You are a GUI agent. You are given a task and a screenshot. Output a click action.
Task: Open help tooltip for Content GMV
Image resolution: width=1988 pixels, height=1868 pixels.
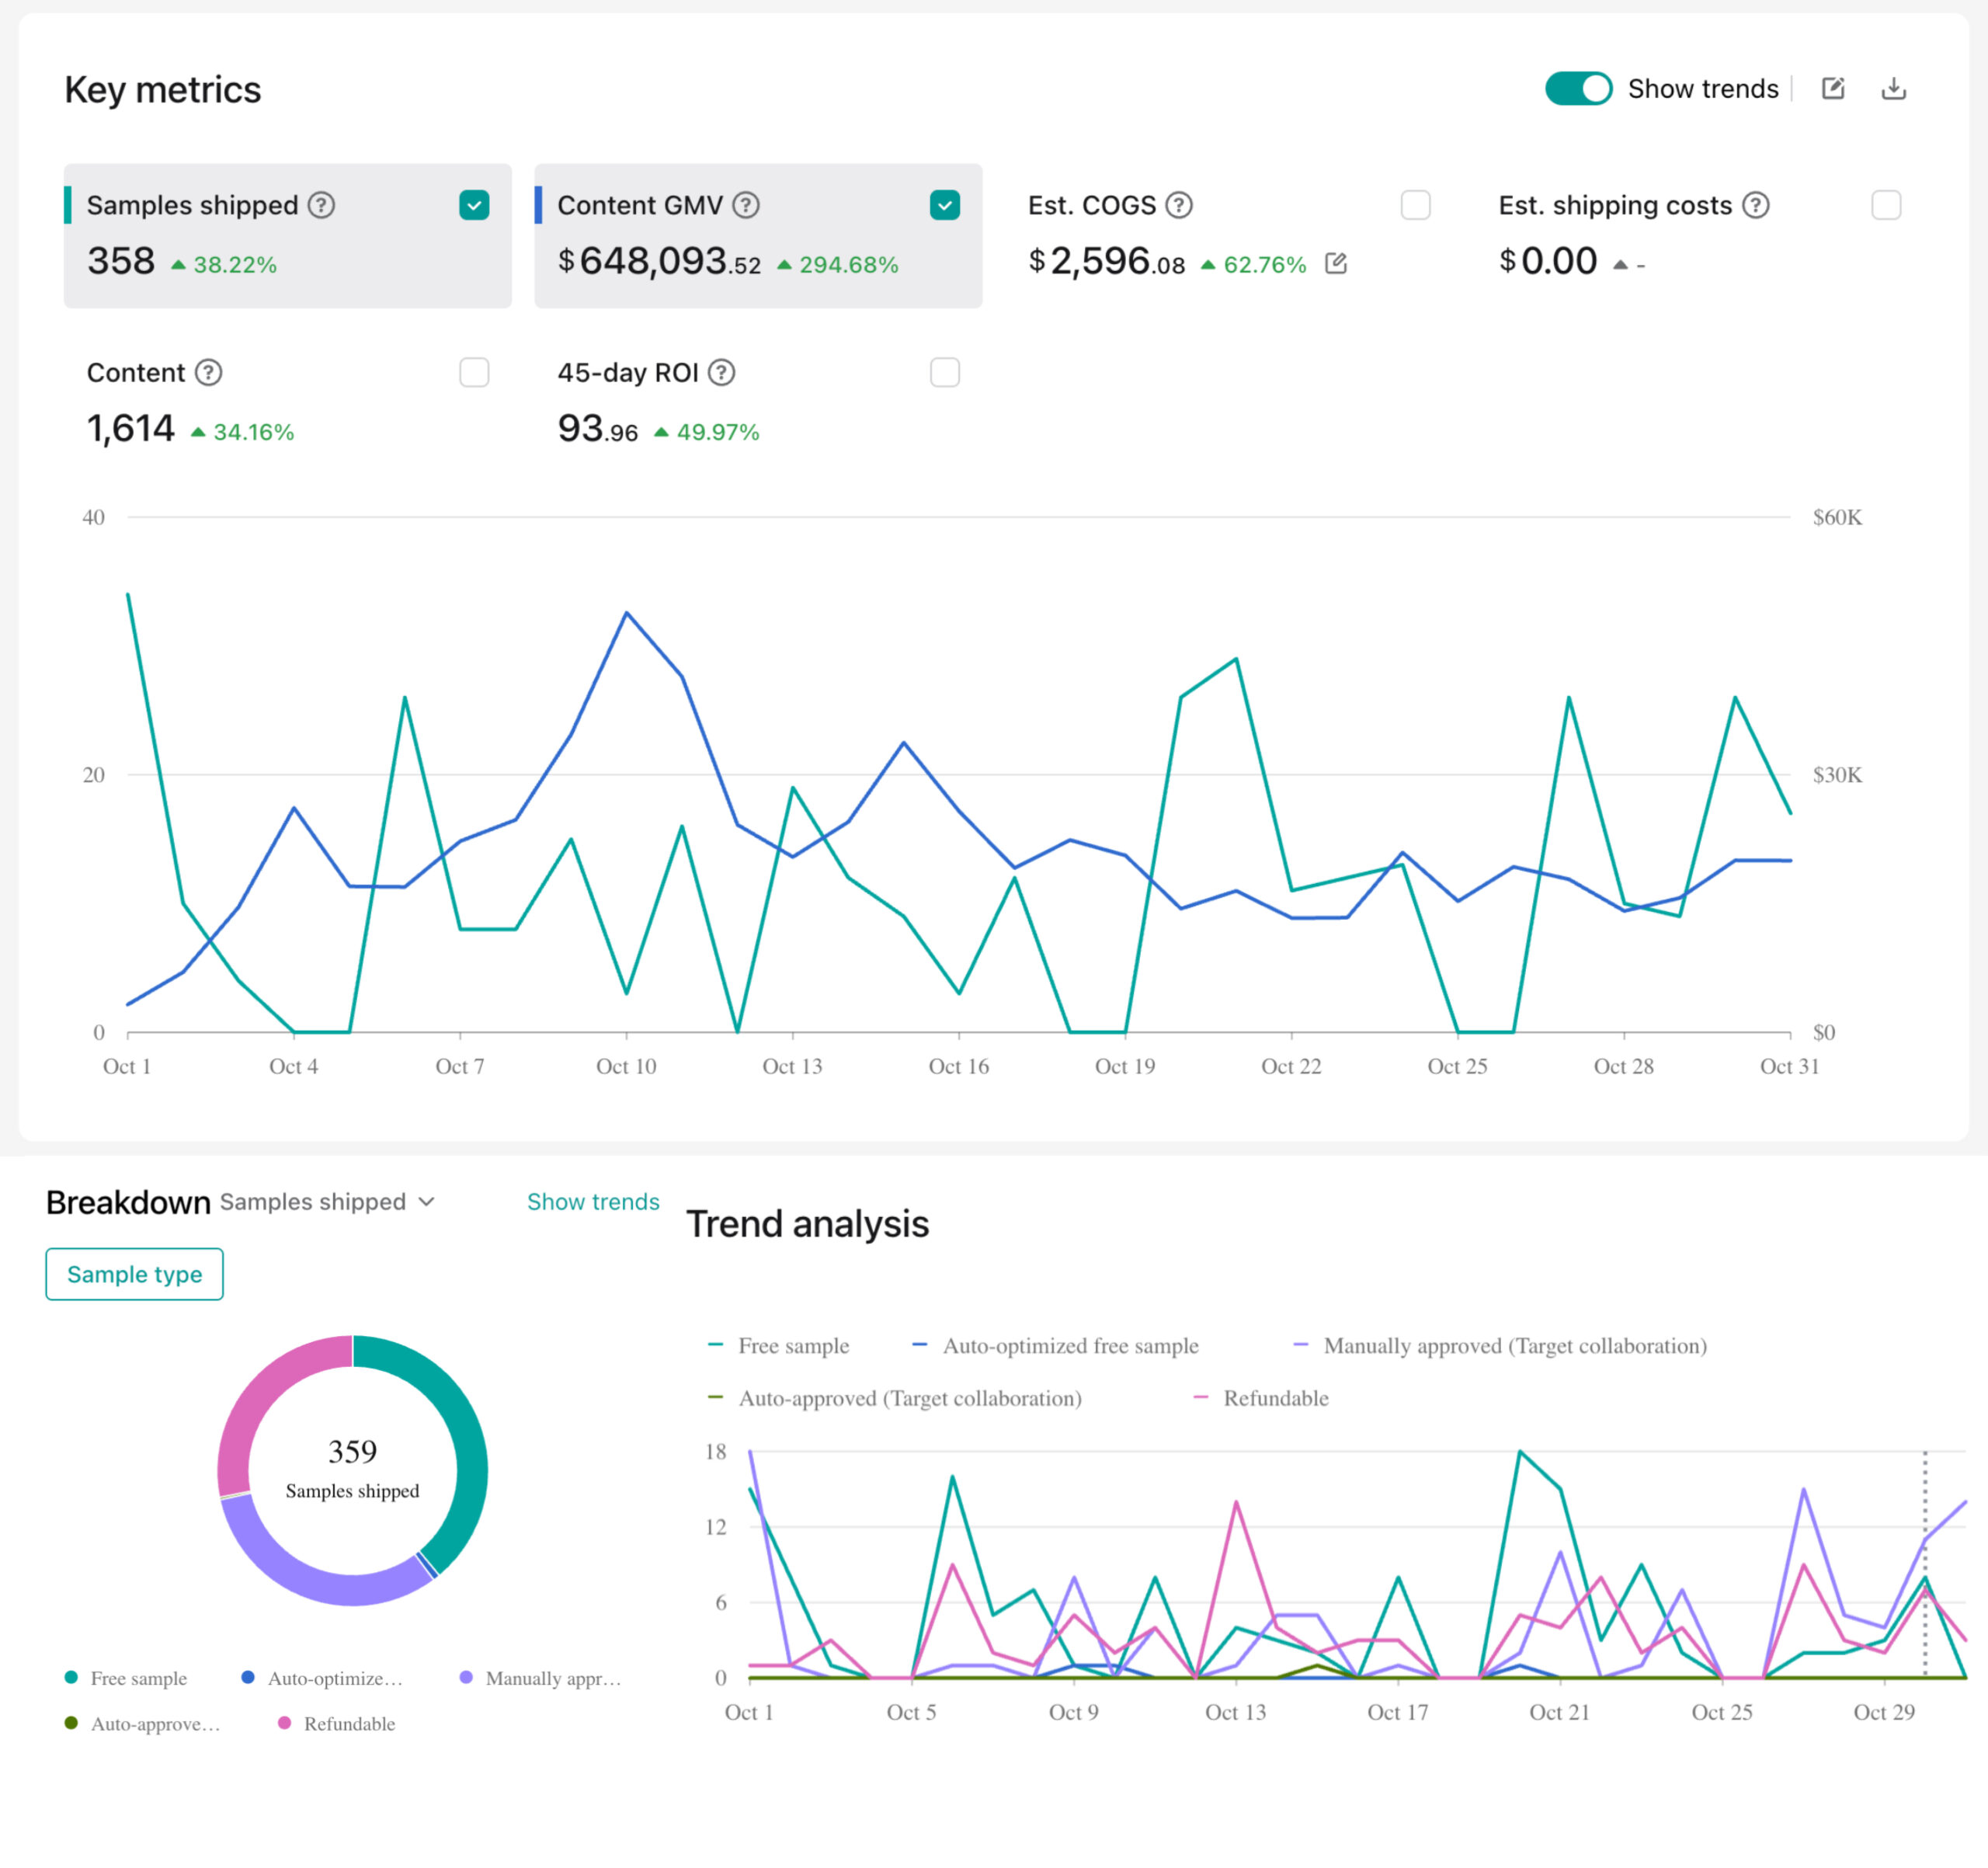(746, 205)
